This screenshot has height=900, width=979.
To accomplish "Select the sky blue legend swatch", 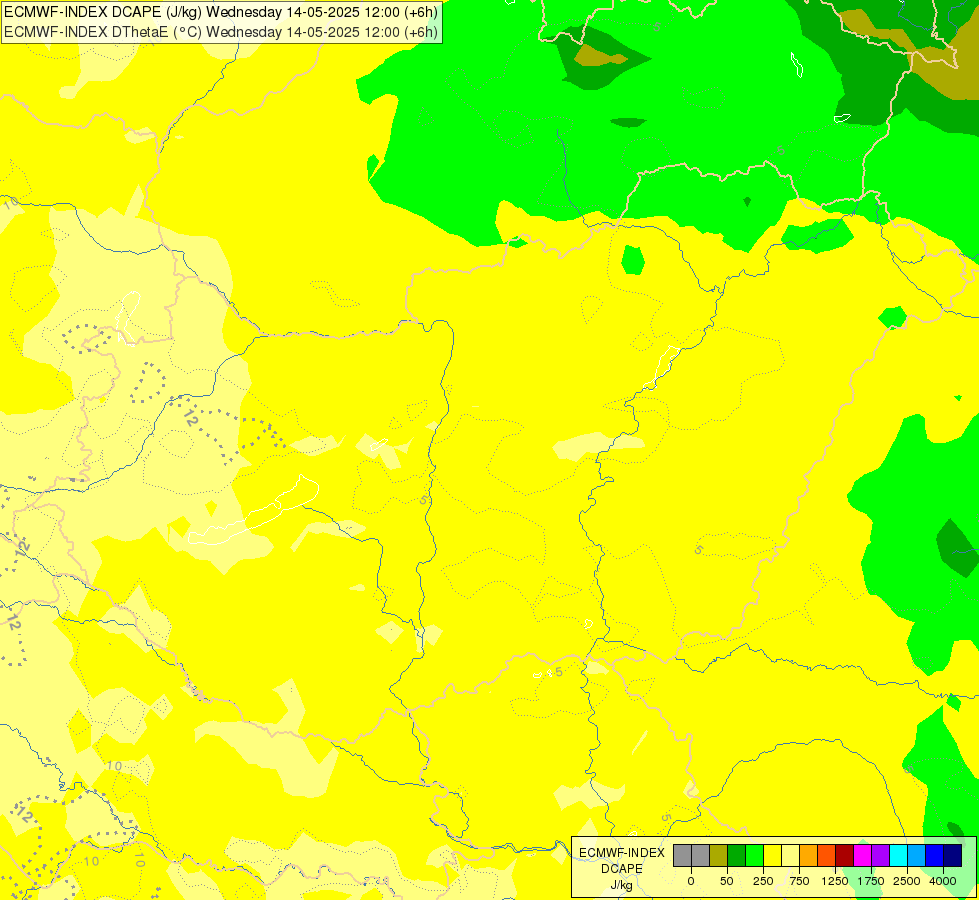I will click(x=917, y=855).
